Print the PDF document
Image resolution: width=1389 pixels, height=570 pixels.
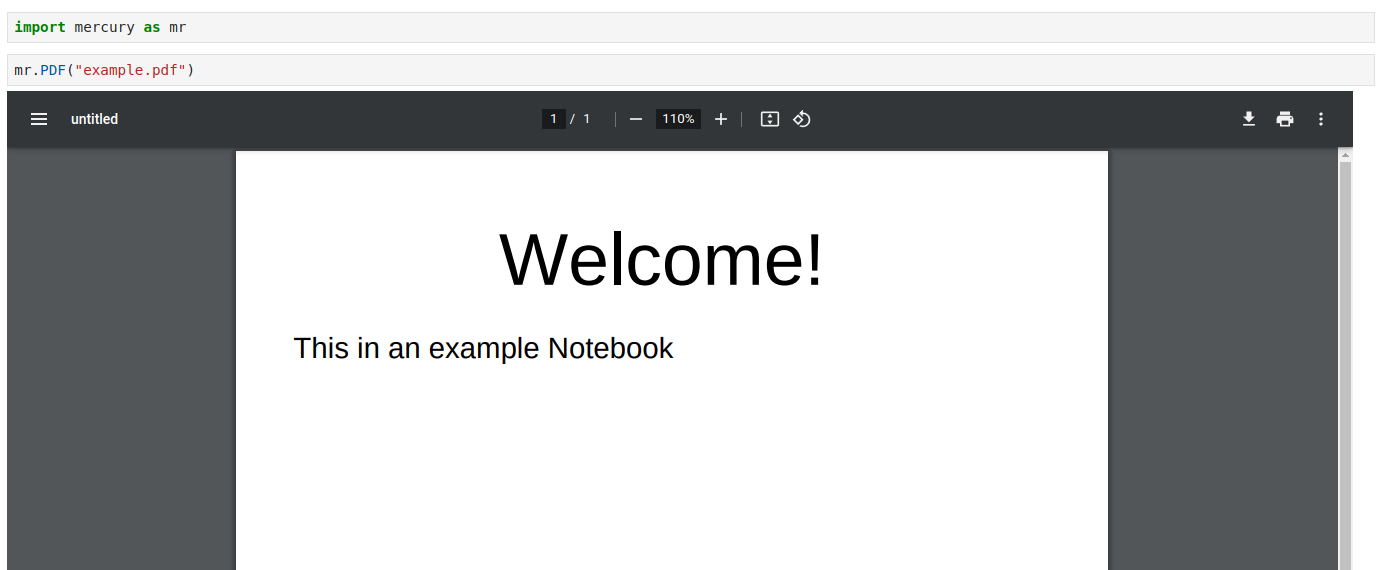click(x=1285, y=119)
